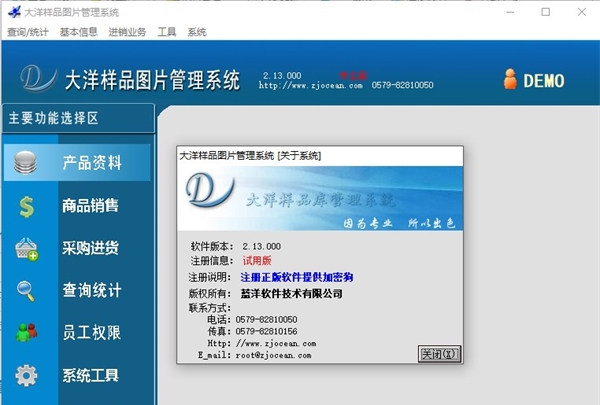Click the magnifying glass query icon
Image resolution: width=600 pixels, height=405 pixels.
pos(26,291)
